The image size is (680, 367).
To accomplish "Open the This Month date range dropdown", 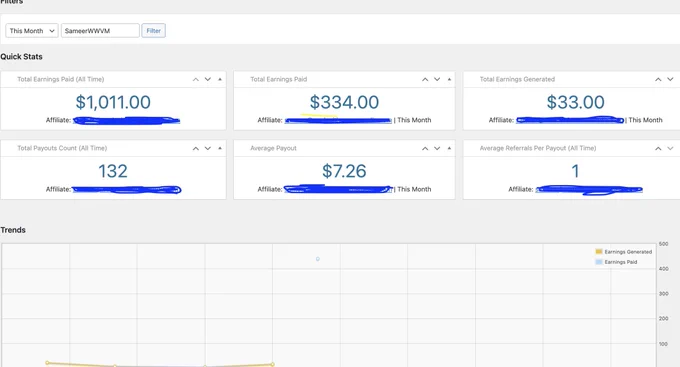I will pos(32,31).
